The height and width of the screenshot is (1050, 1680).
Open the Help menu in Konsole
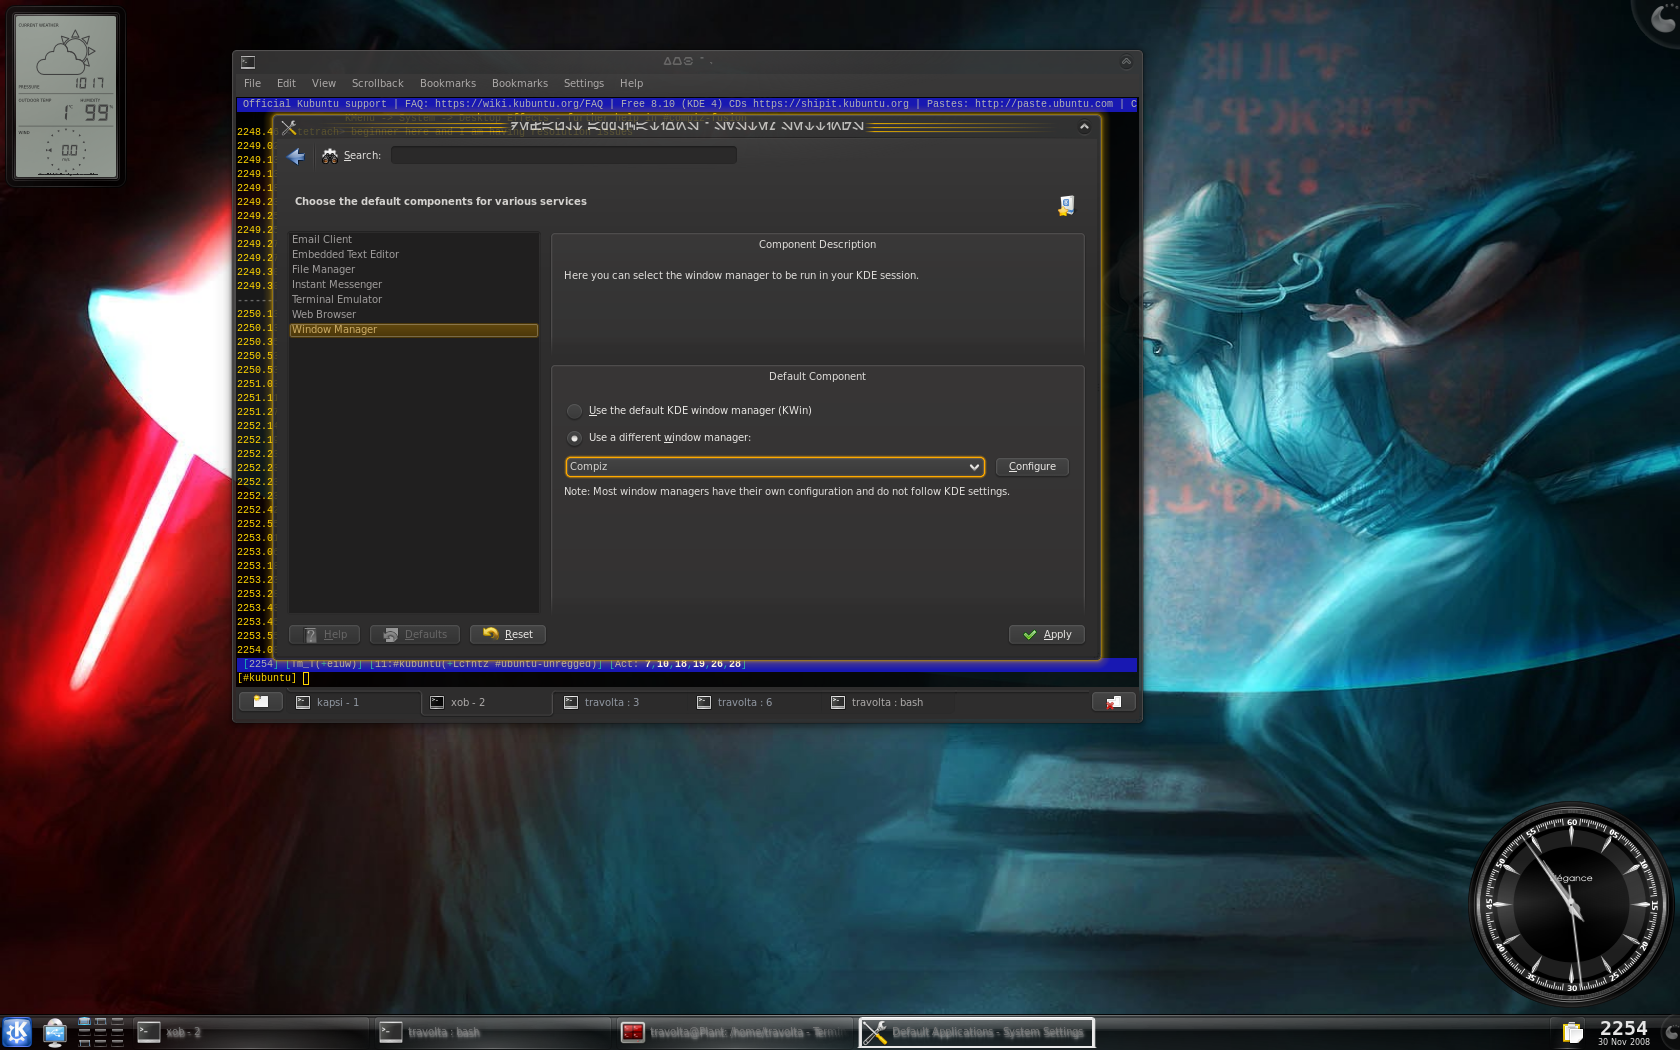pos(631,84)
